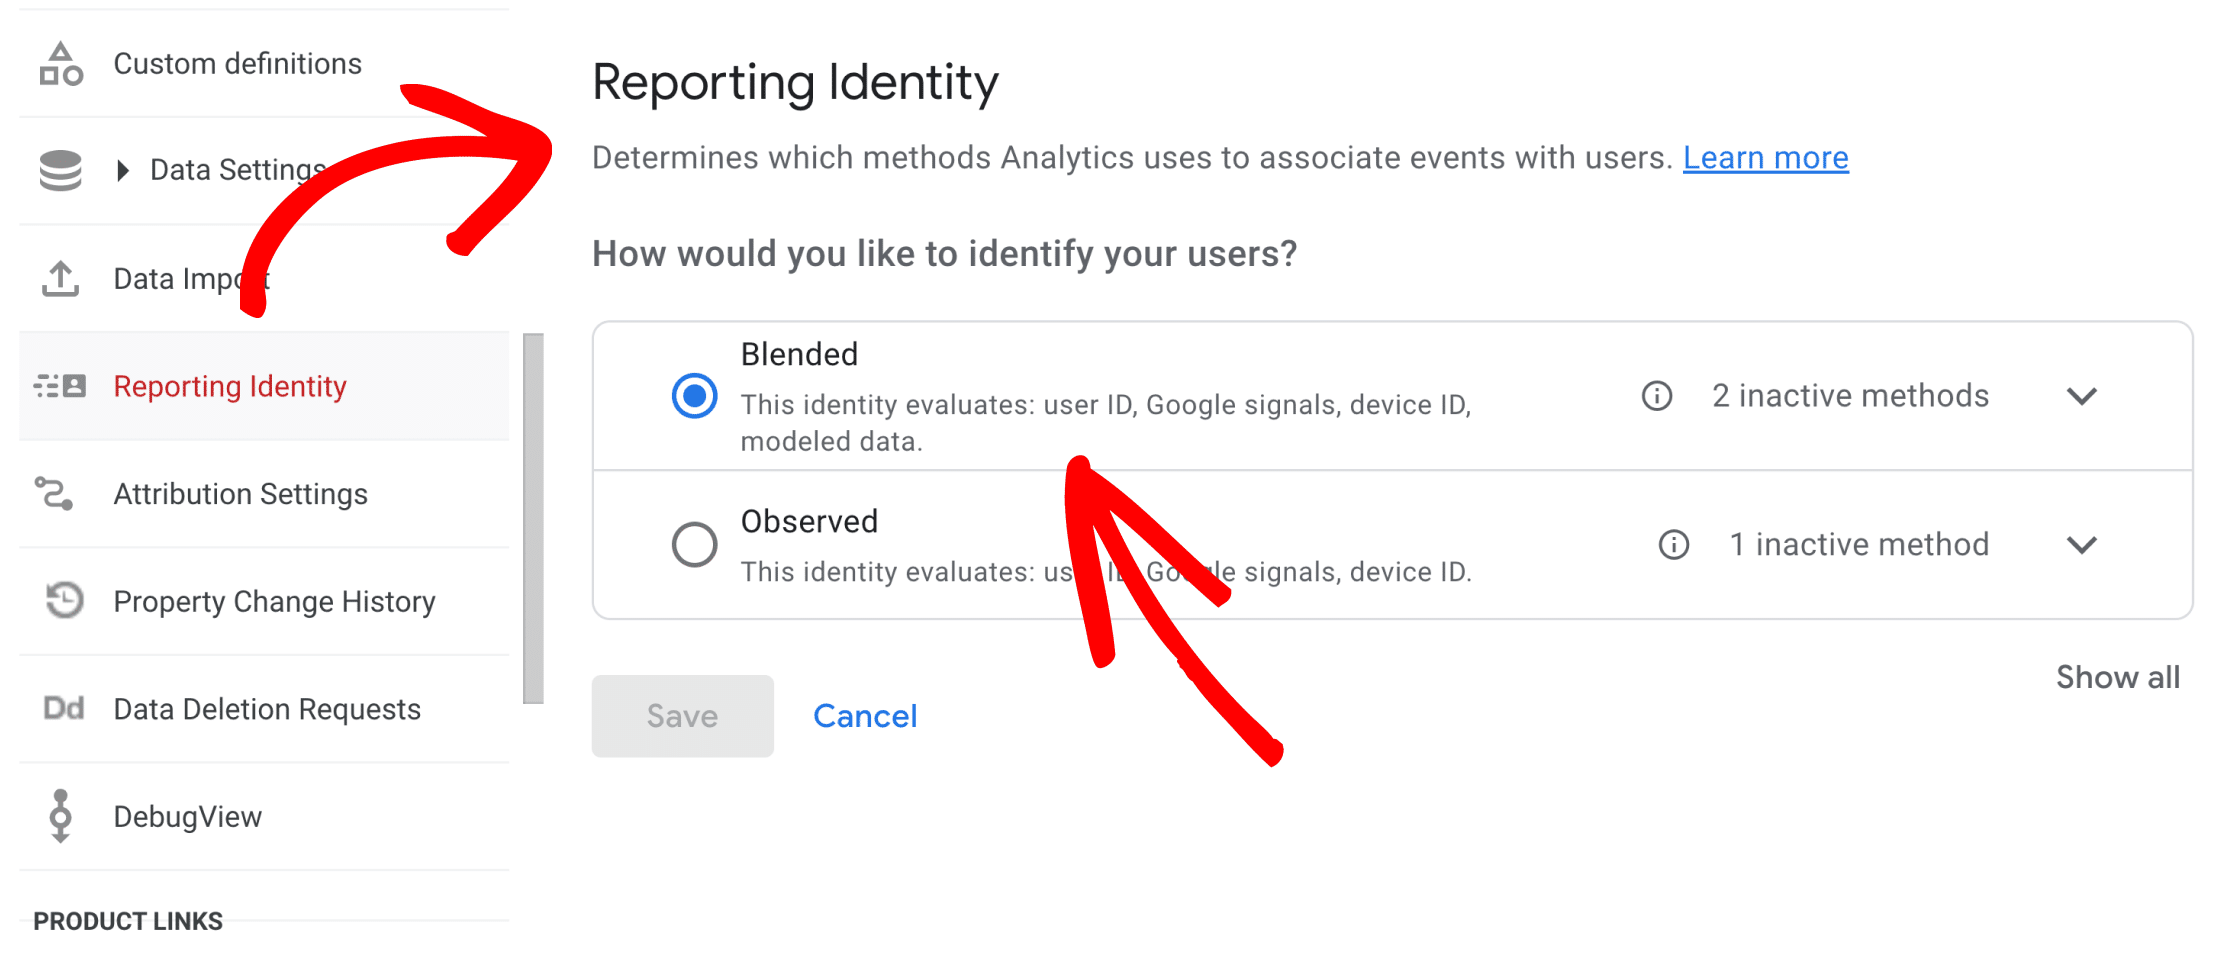Click the Data Deletion Requests Dd icon
Screen dimensions: 2232x964
64,709
